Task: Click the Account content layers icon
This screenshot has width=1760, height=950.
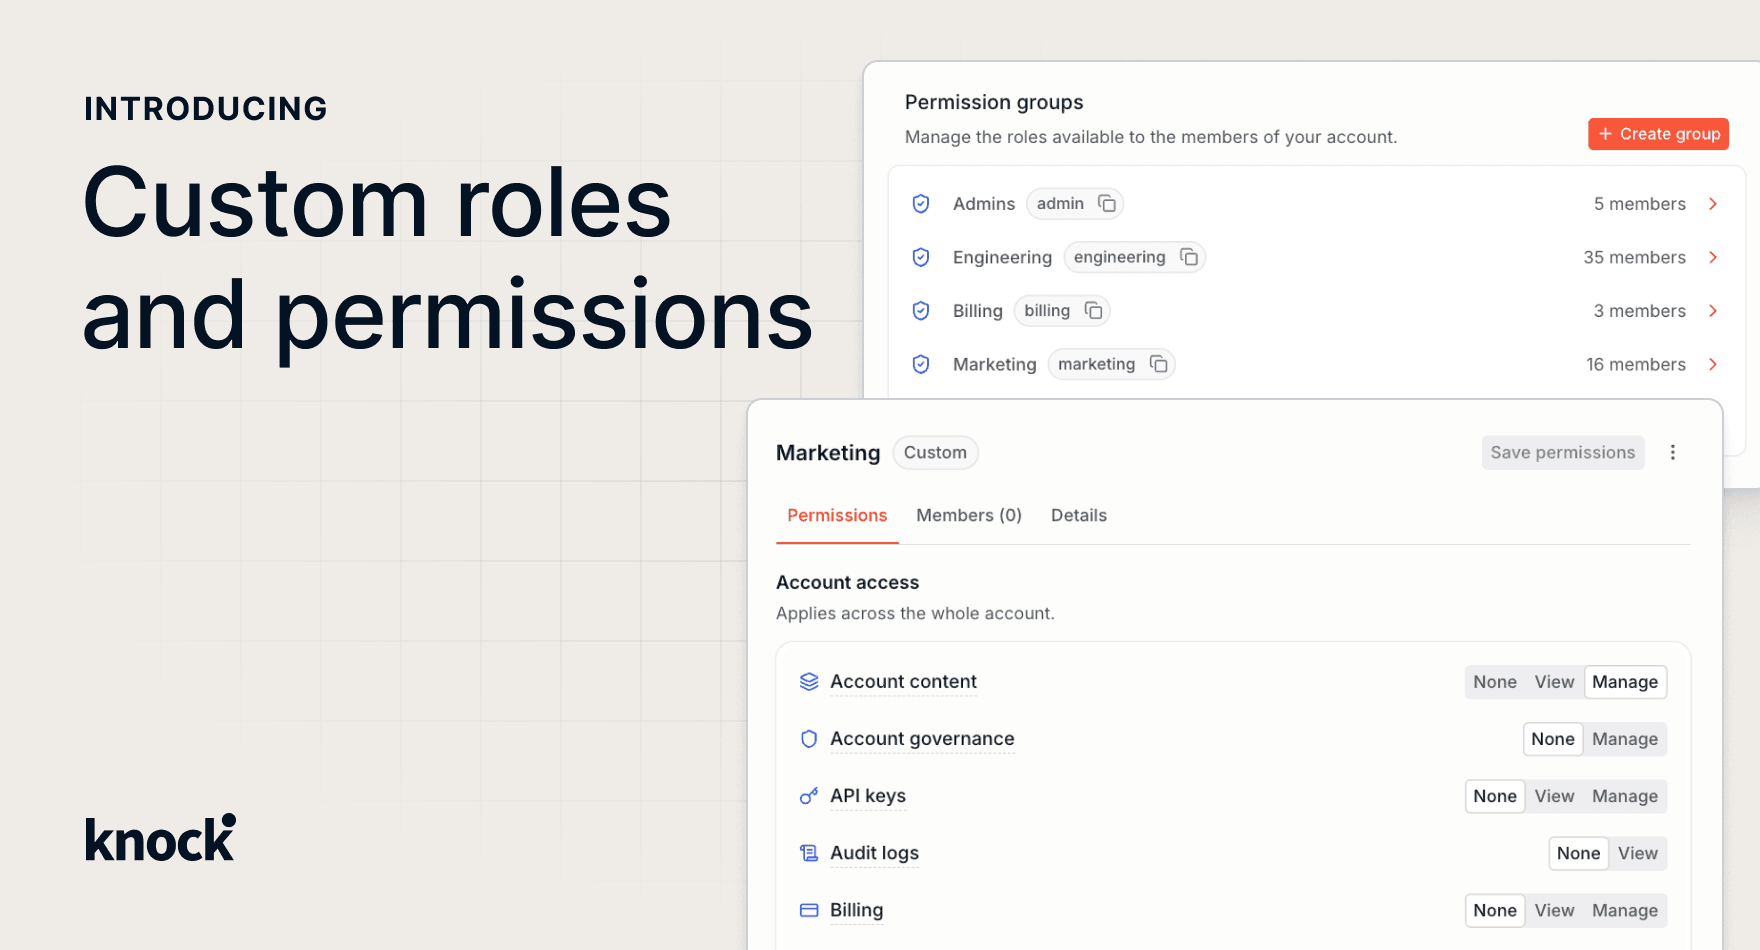Action: click(x=809, y=682)
